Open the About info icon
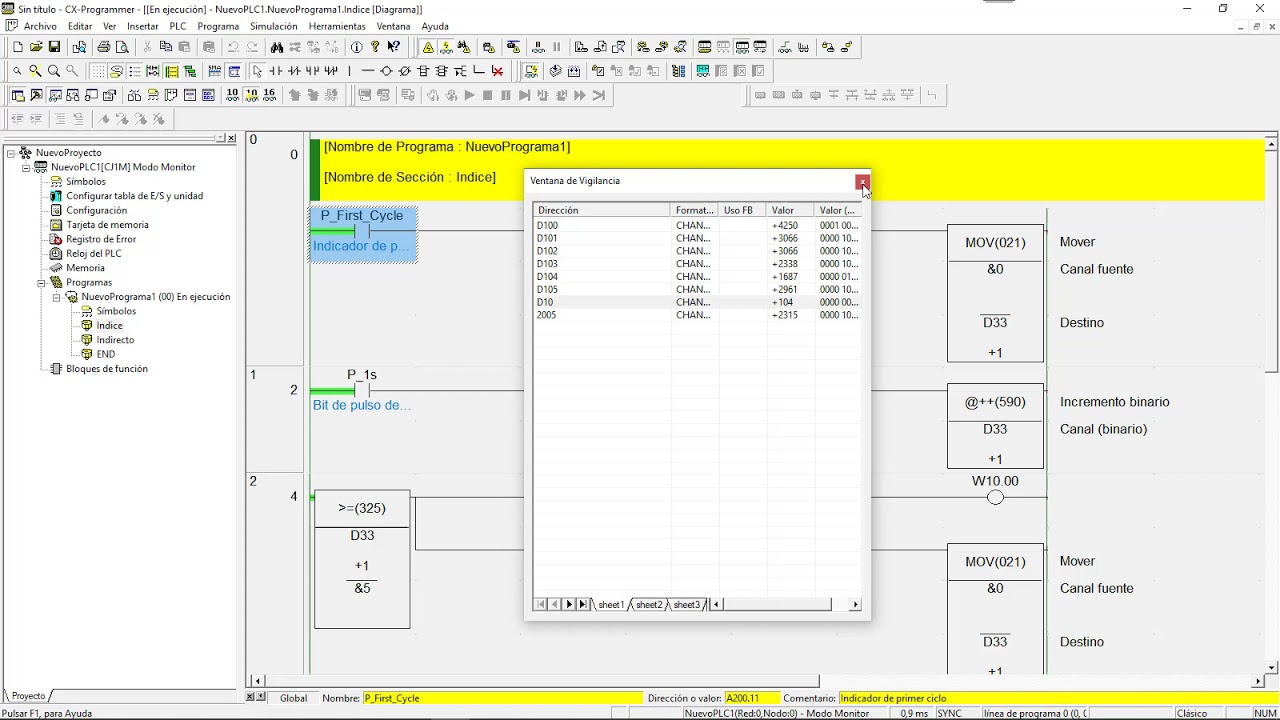Viewport: 1280px width, 720px height. [x=357, y=47]
